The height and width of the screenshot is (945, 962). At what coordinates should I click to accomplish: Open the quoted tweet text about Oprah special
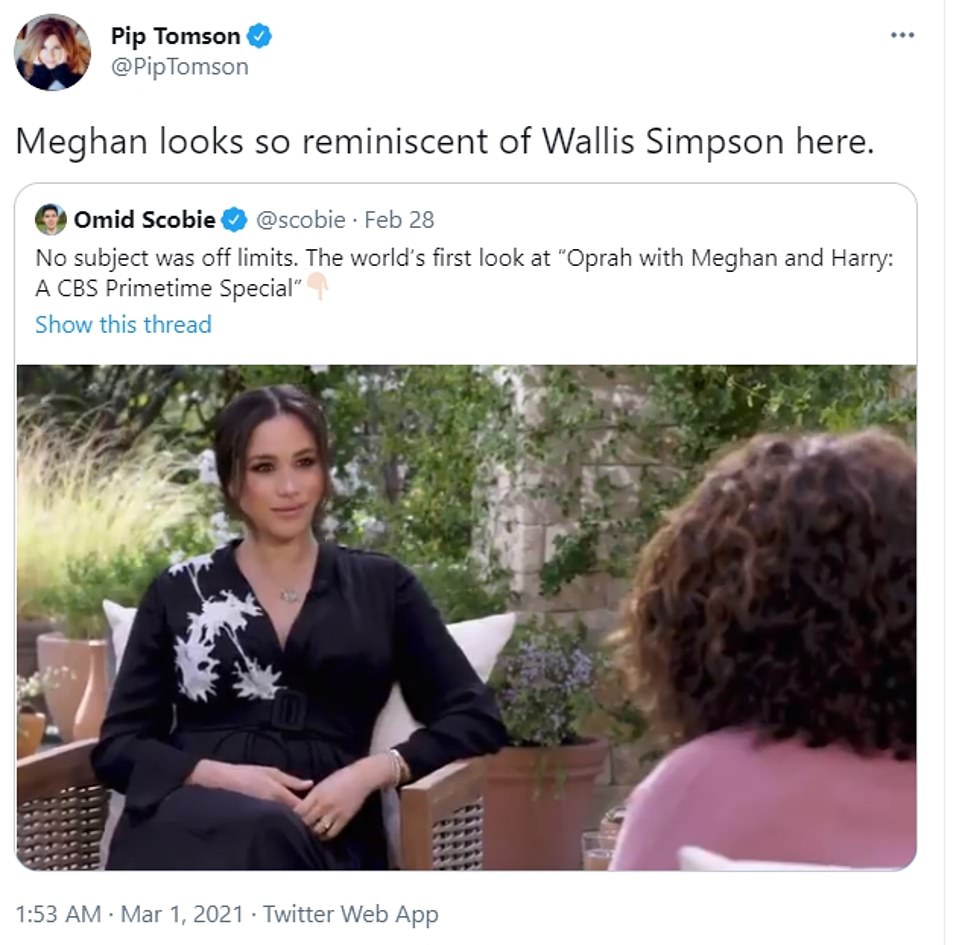[464, 273]
